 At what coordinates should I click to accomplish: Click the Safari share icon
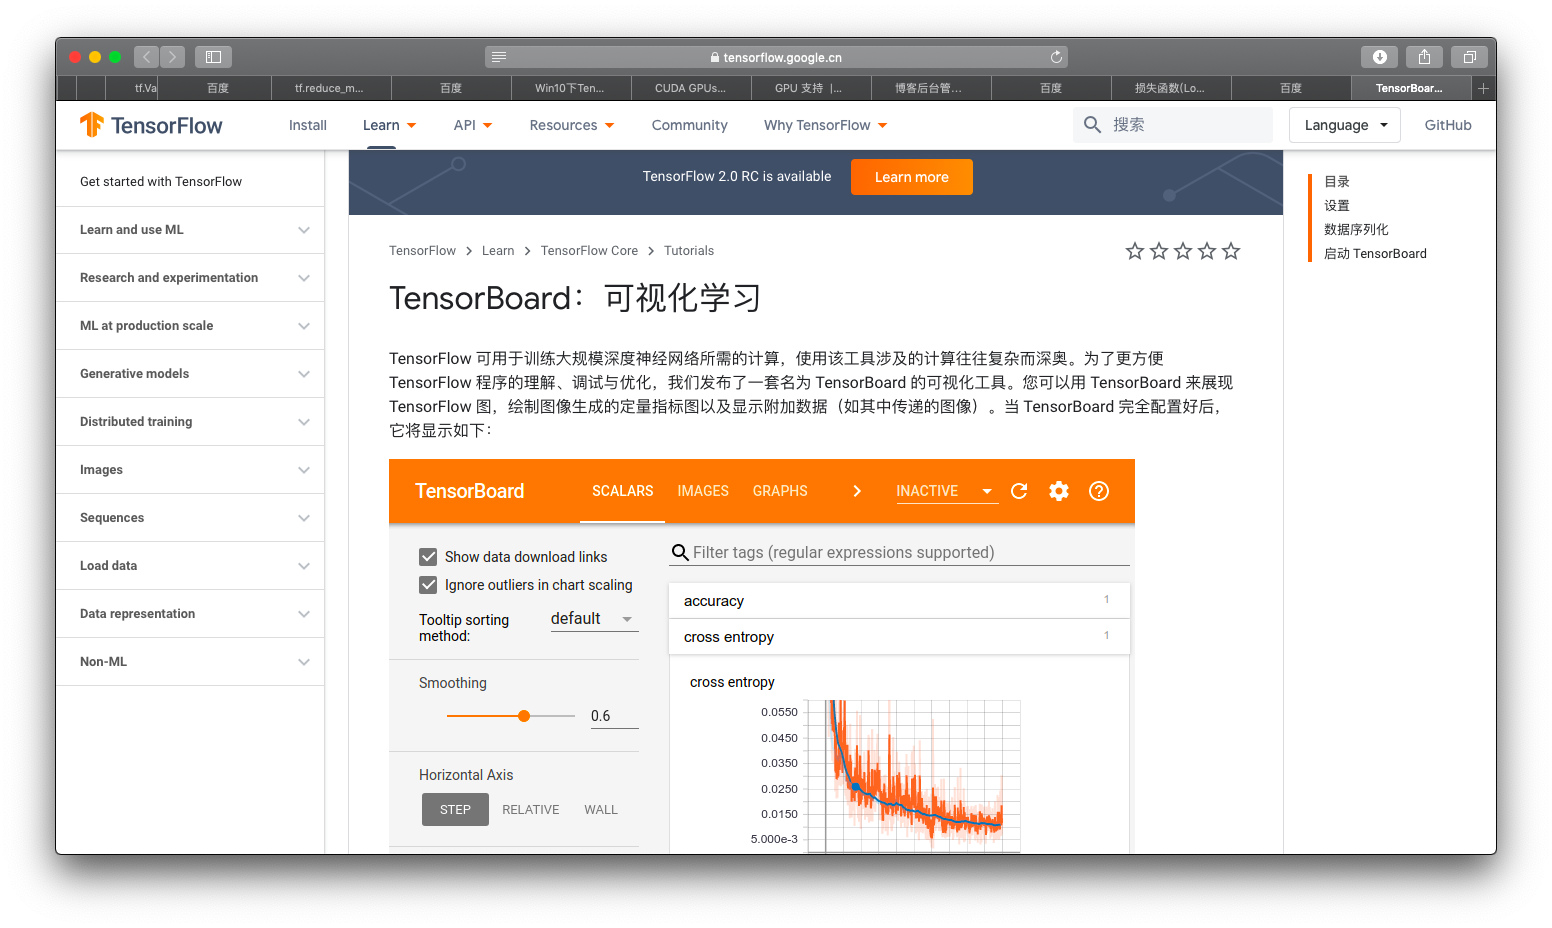click(1424, 57)
